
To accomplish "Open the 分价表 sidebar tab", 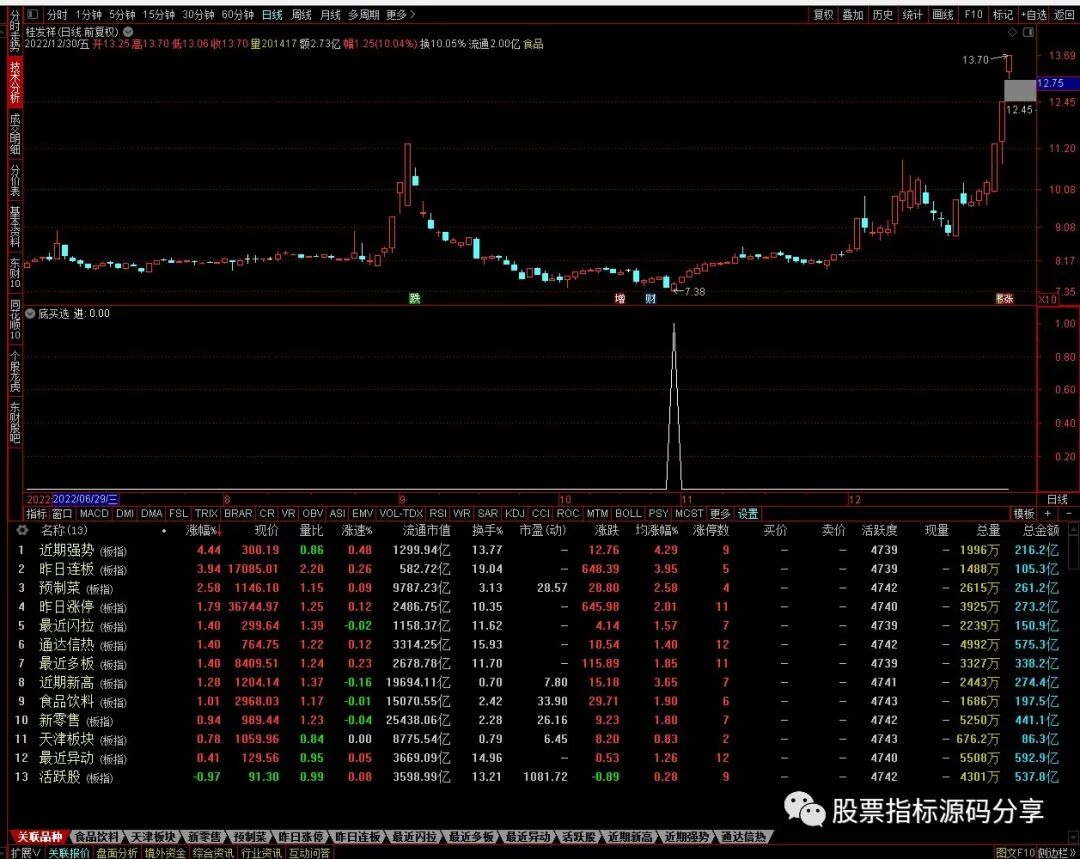I will pos(15,180).
